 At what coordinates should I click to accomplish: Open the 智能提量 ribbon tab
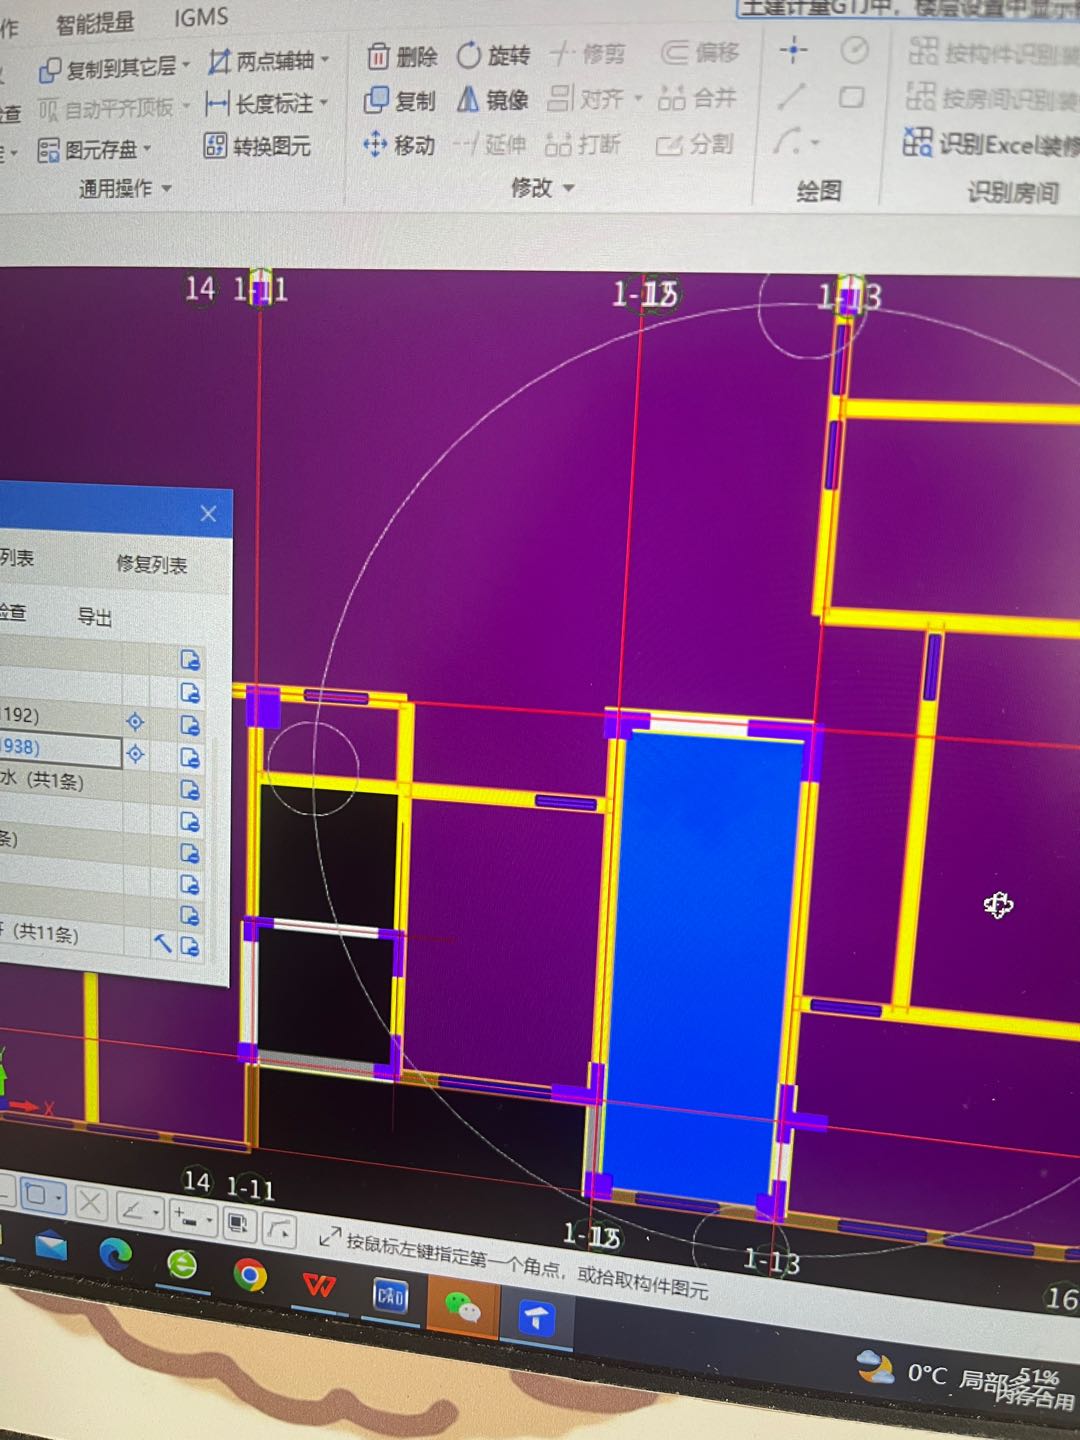pos(95,23)
